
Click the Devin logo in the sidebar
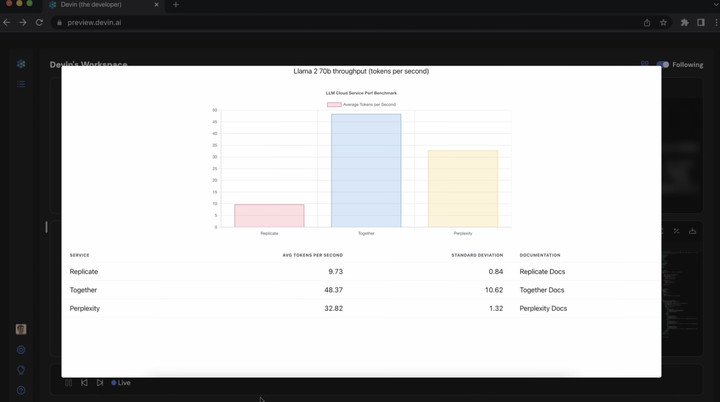tap(21, 64)
